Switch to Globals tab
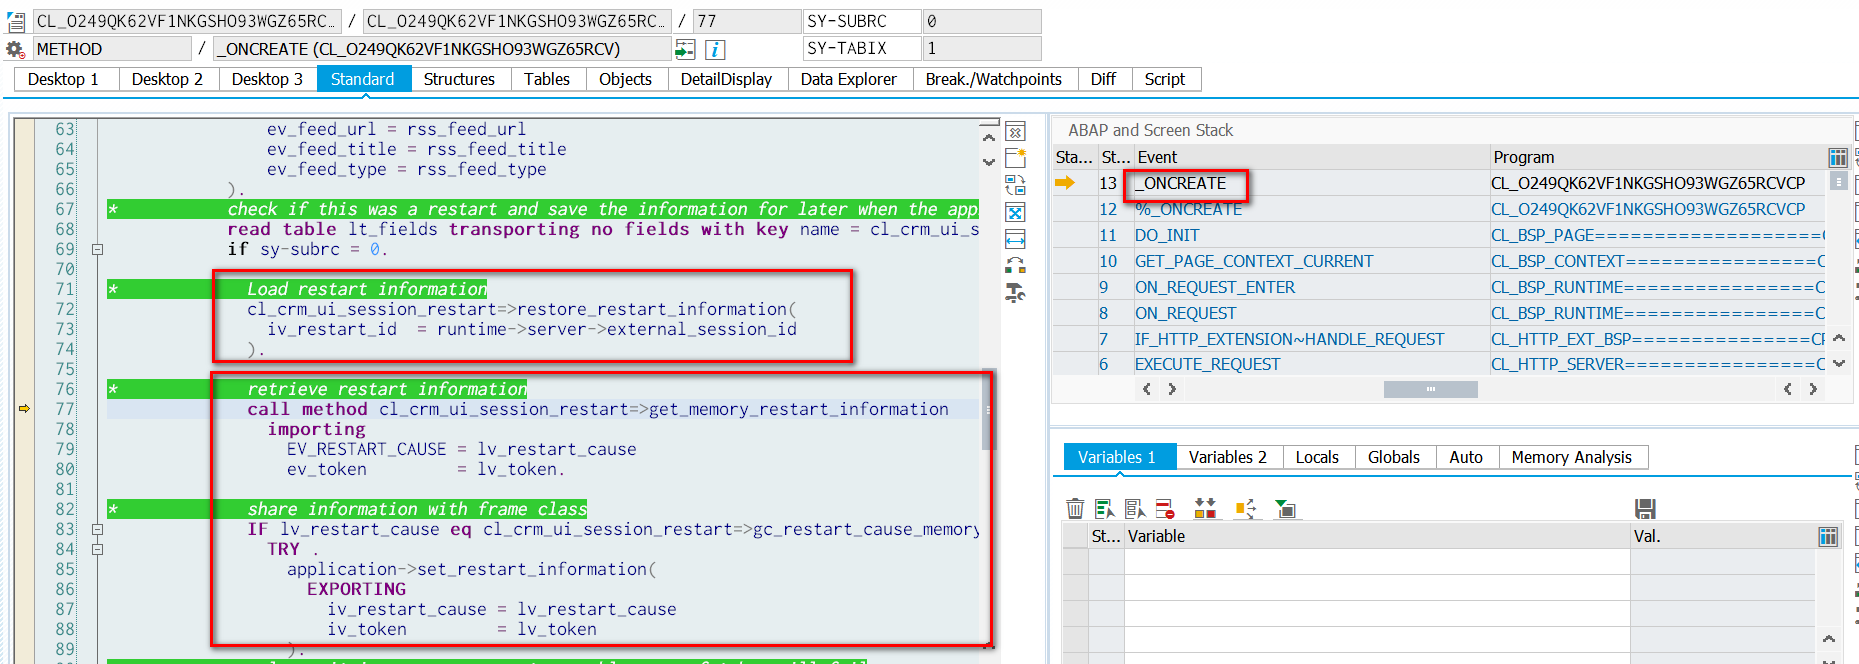The width and height of the screenshot is (1859, 664). pyautogui.click(x=1394, y=457)
